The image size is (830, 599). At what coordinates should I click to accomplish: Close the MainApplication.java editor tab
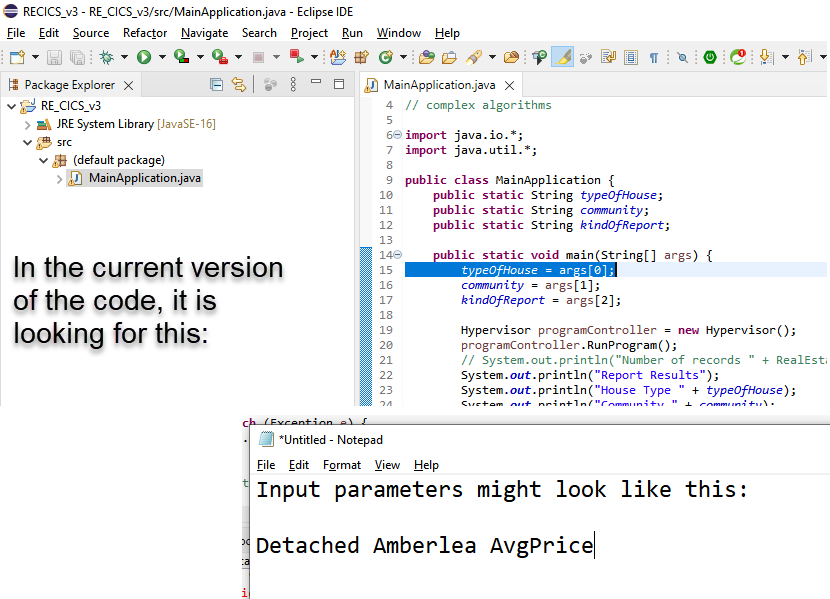point(510,86)
